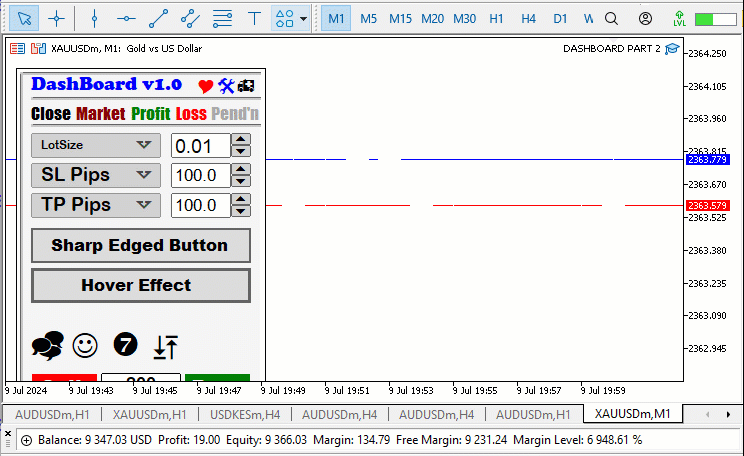Click the green connection status bar

click(715, 19)
